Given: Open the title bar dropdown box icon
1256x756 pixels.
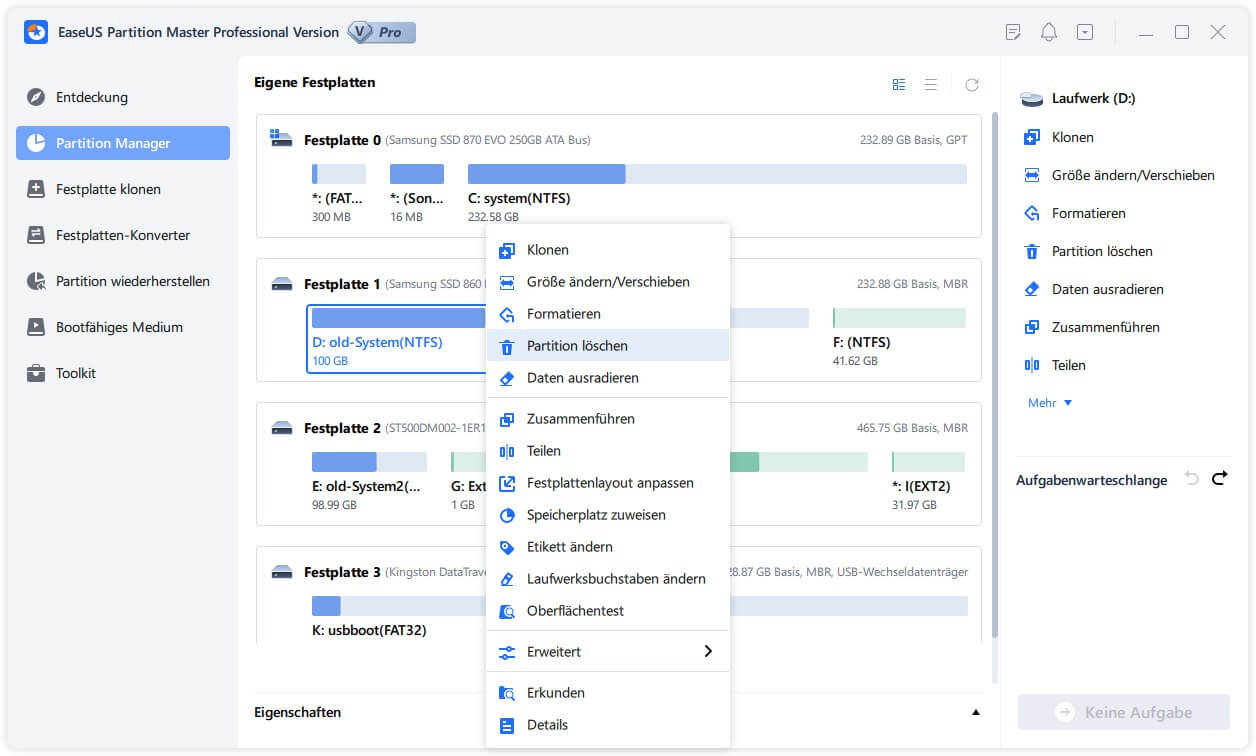Looking at the screenshot, I should 1085,32.
